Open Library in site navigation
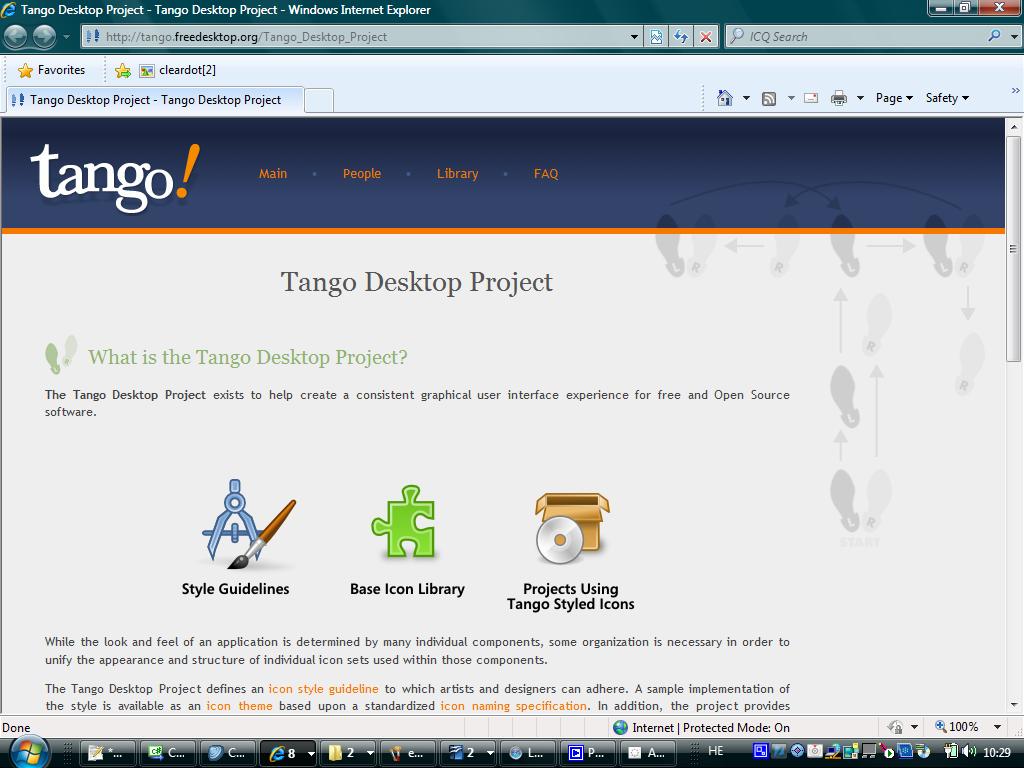The image size is (1024, 768). click(457, 174)
